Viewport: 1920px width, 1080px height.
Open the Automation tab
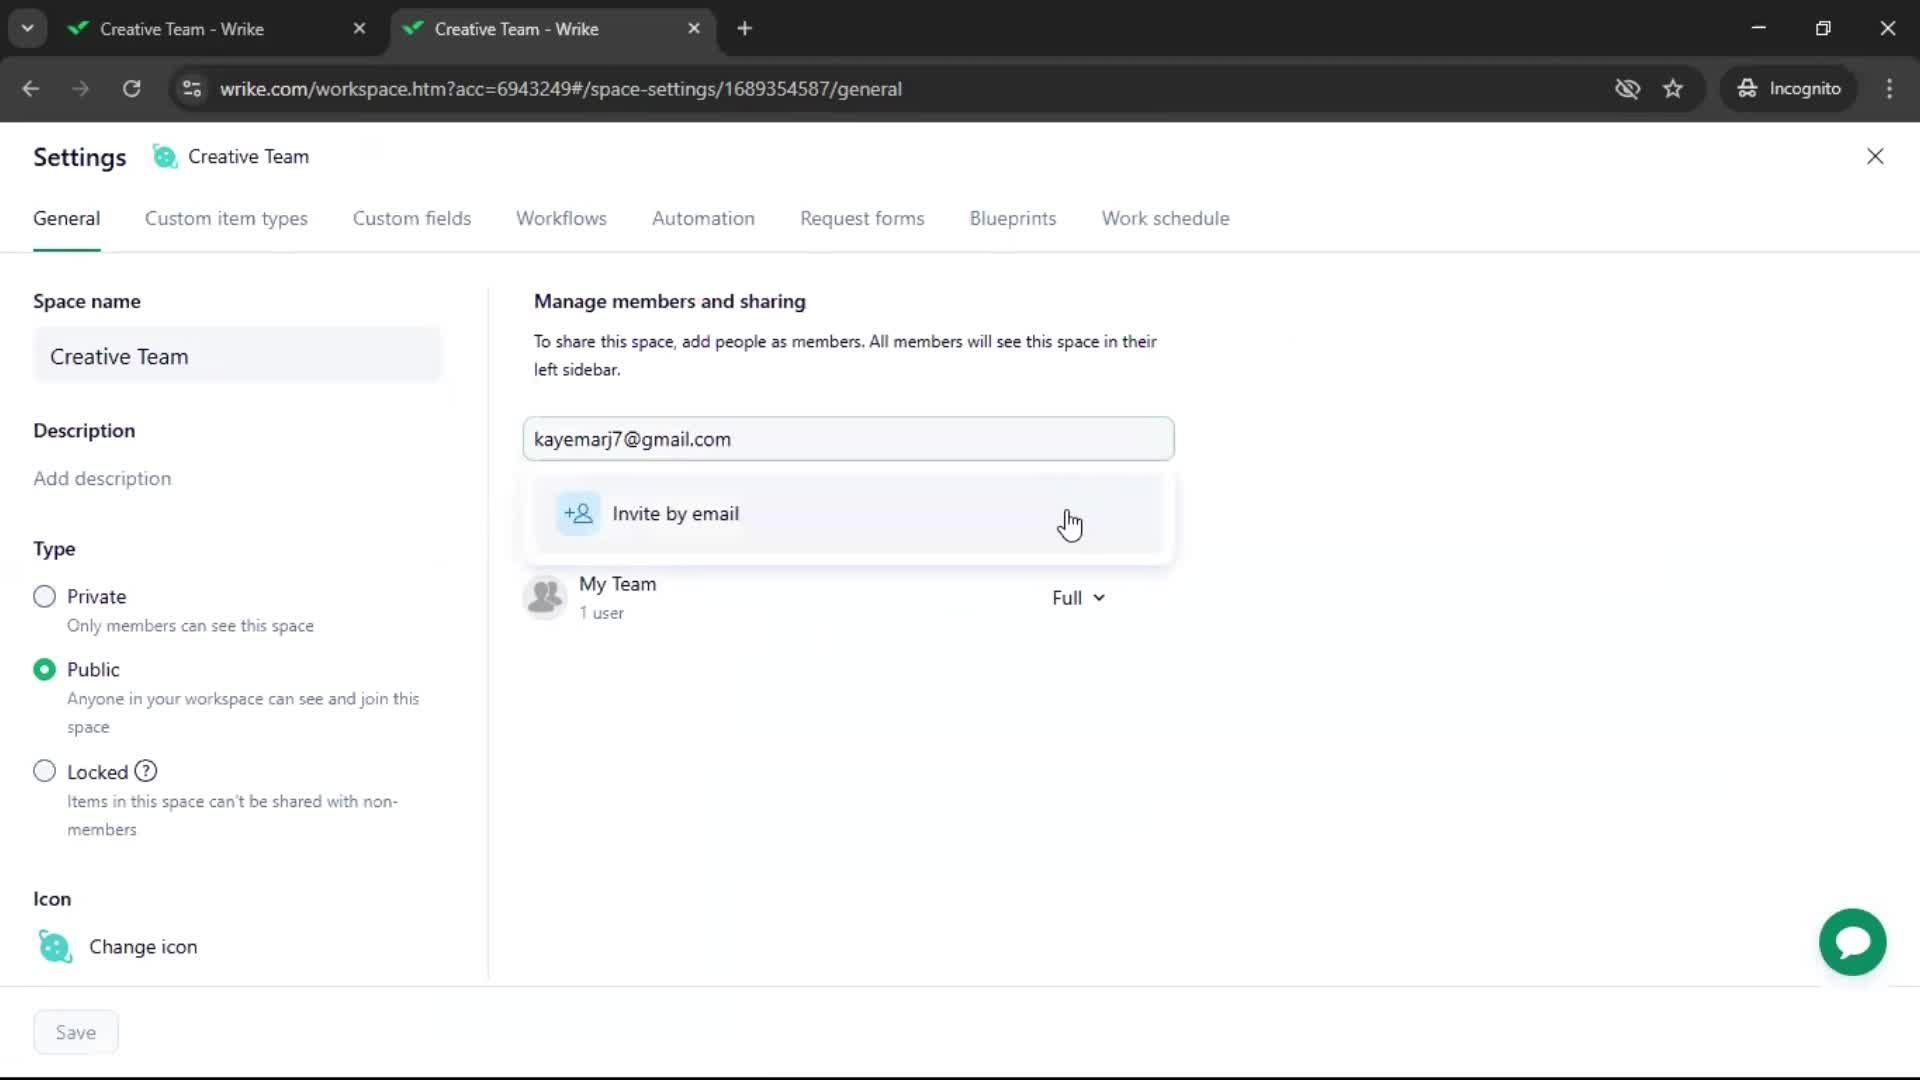point(703,219)
